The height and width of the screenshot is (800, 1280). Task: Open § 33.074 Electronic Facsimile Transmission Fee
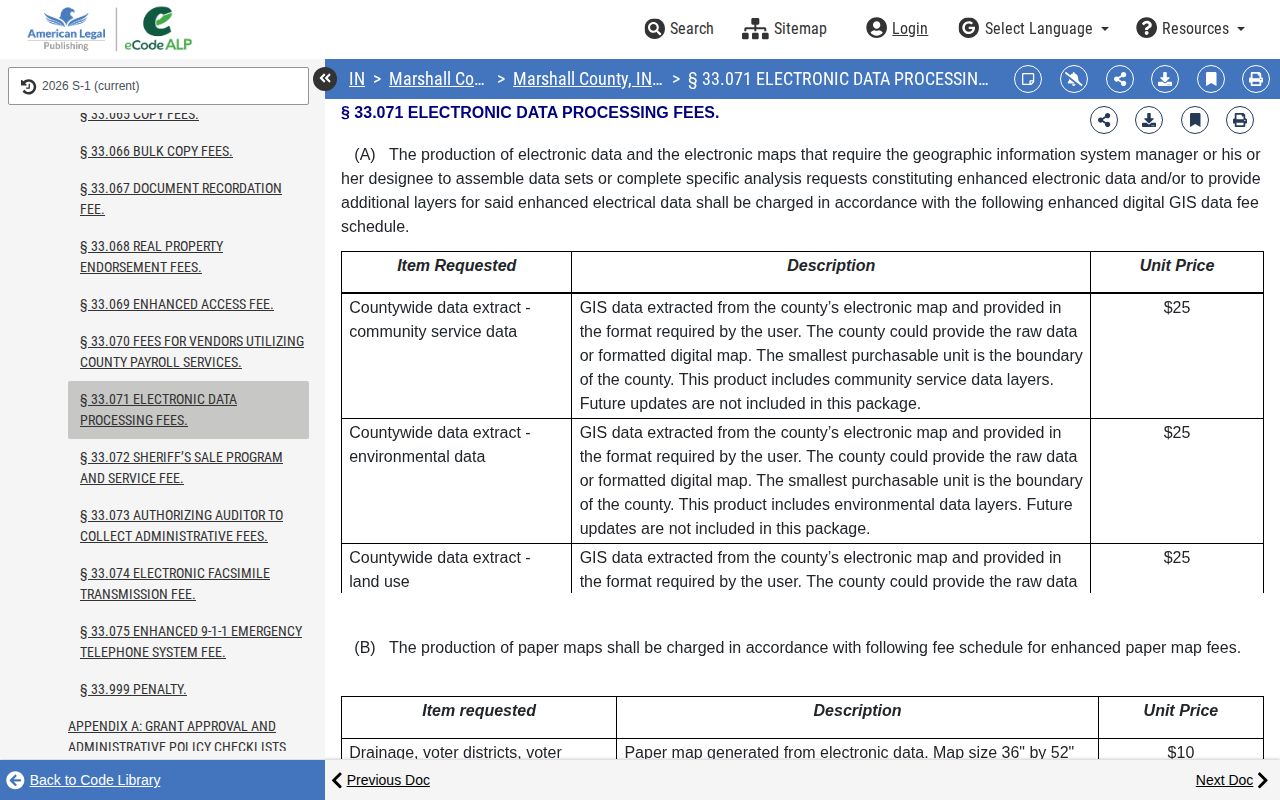click(x=175, y=584)
